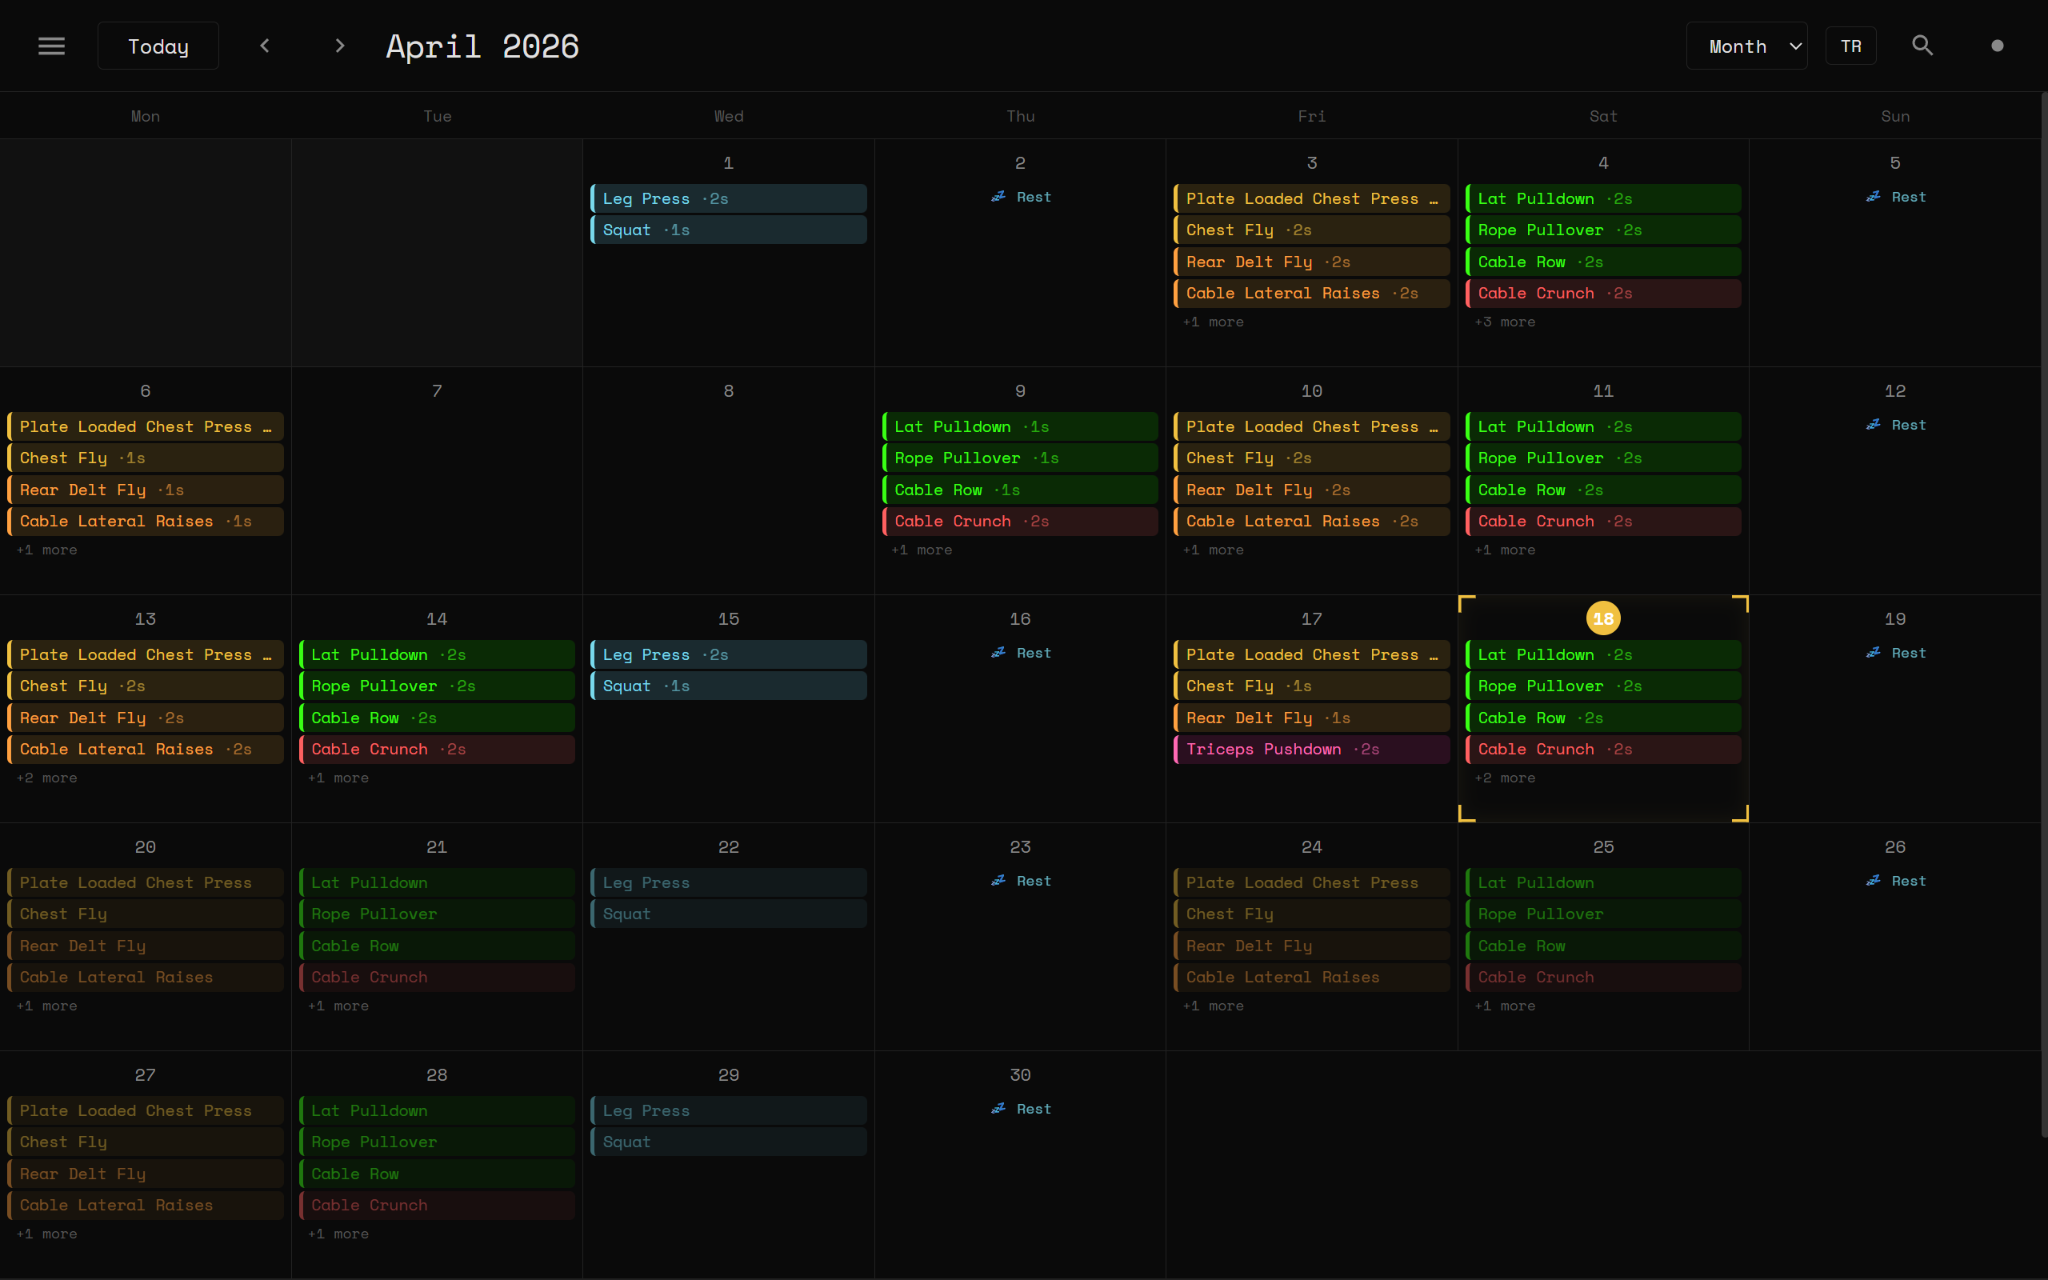Open Squat event on April 1

pyautogui.click(x=728, y=230)
